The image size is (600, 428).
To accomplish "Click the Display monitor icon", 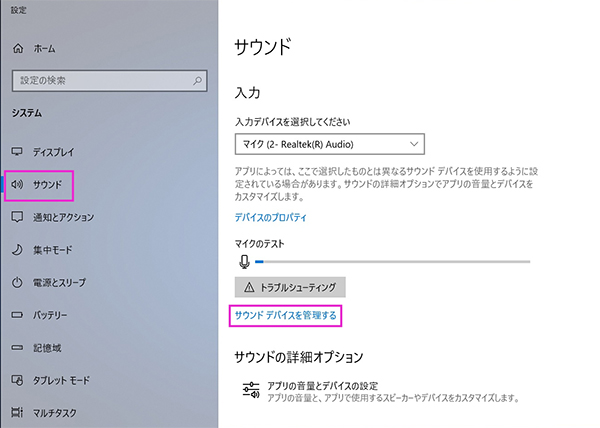I will point(16,152).
